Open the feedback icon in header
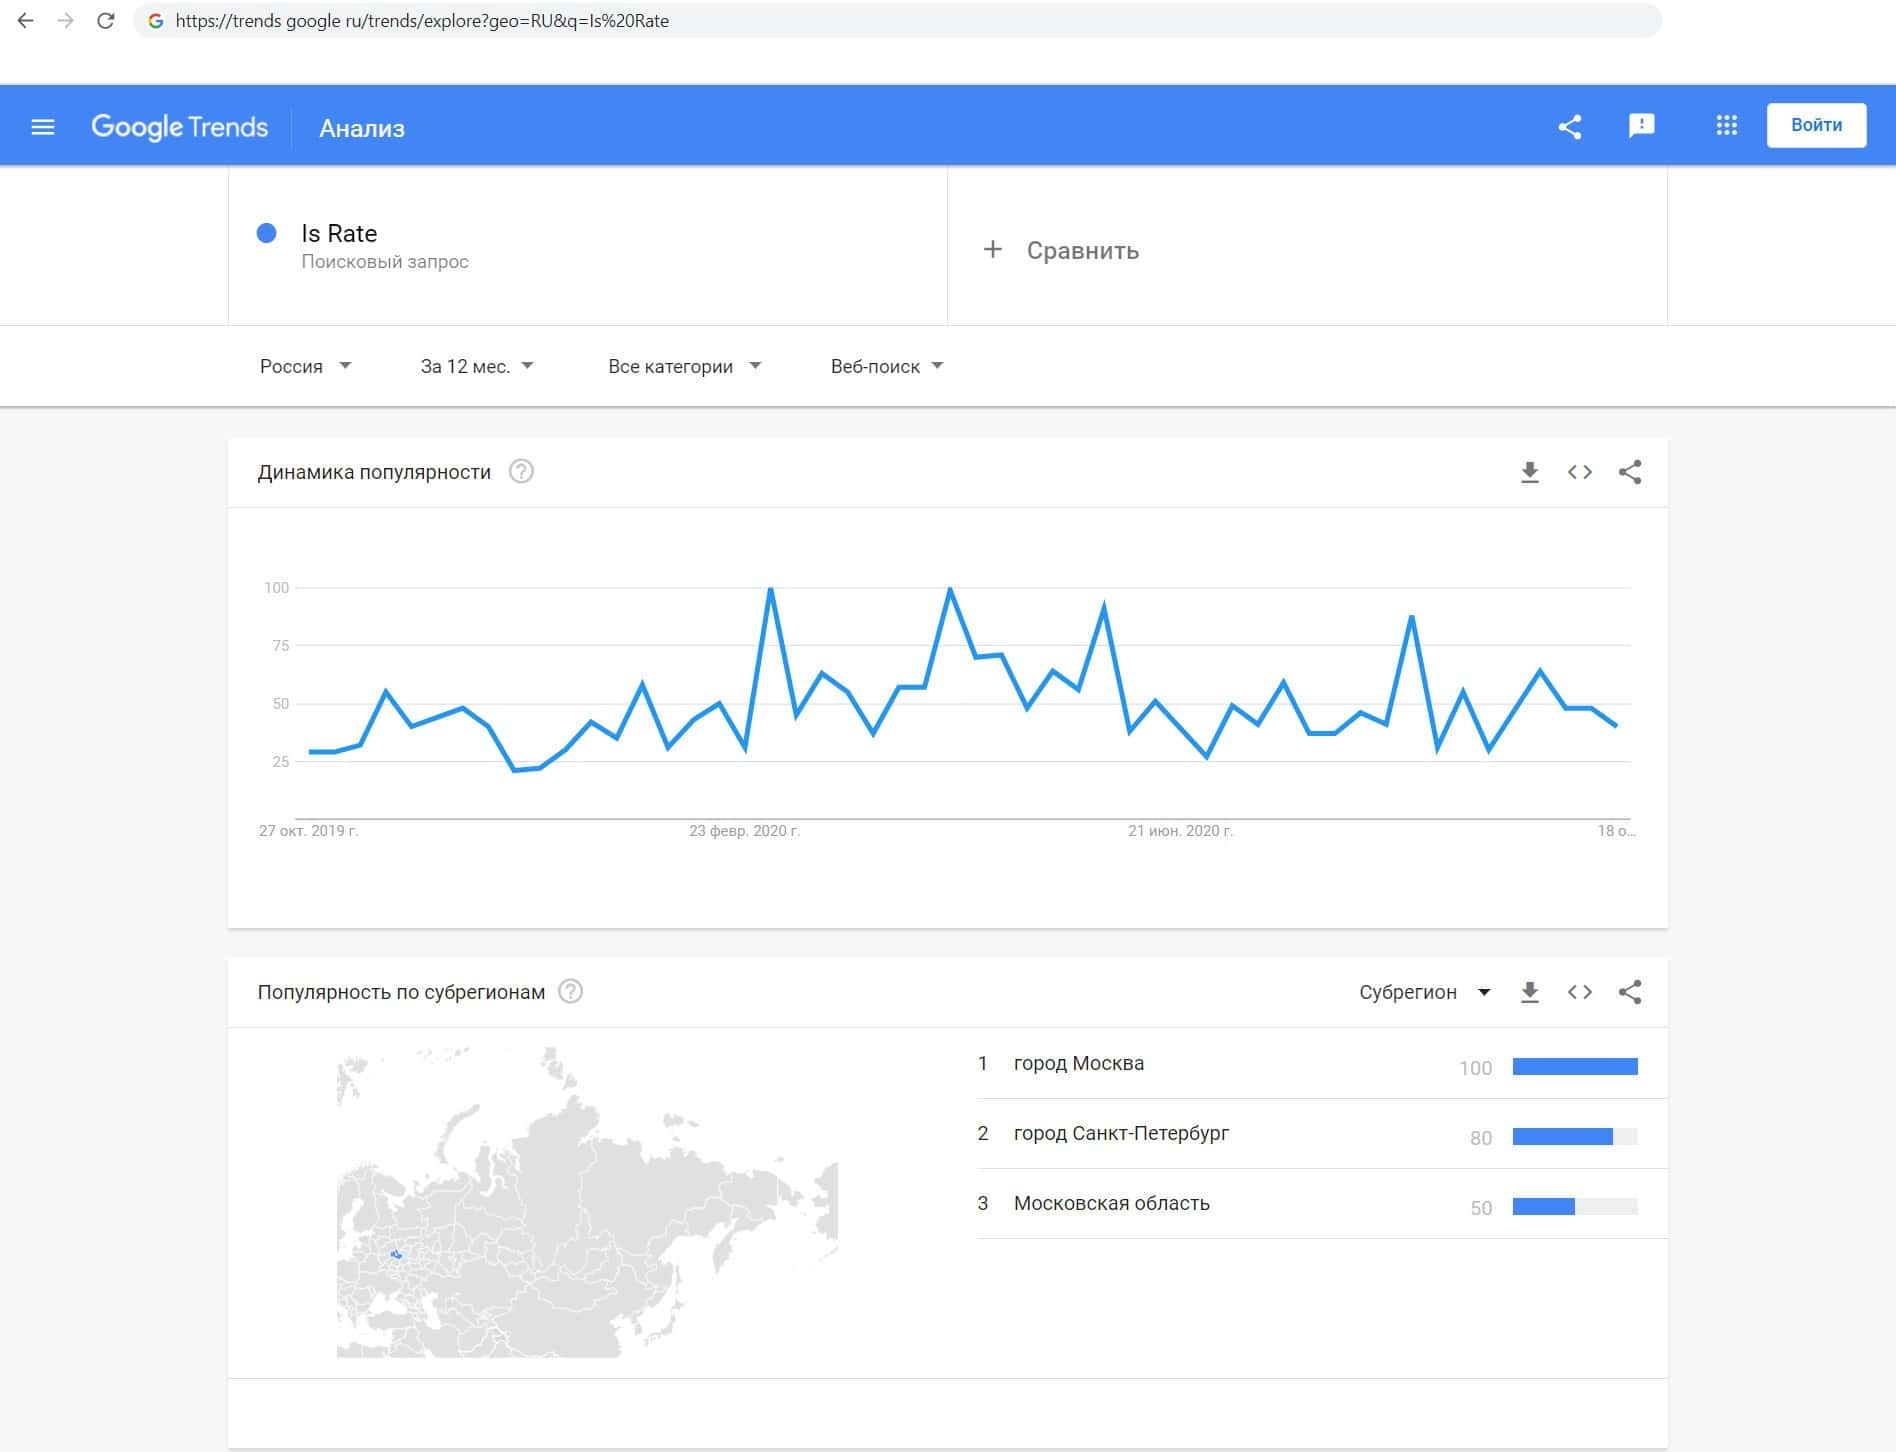 [x=1641, y=125]
